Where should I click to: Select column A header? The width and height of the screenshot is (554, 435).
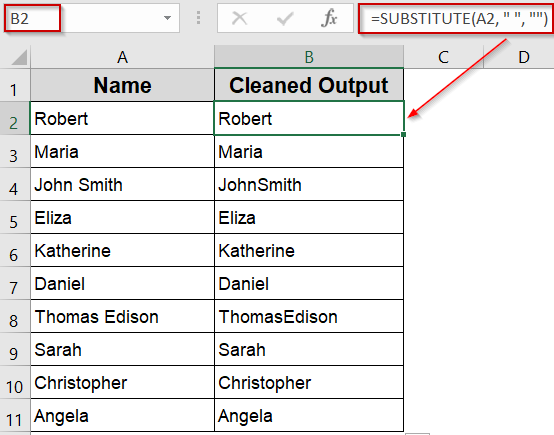click(x=122, y=57)
